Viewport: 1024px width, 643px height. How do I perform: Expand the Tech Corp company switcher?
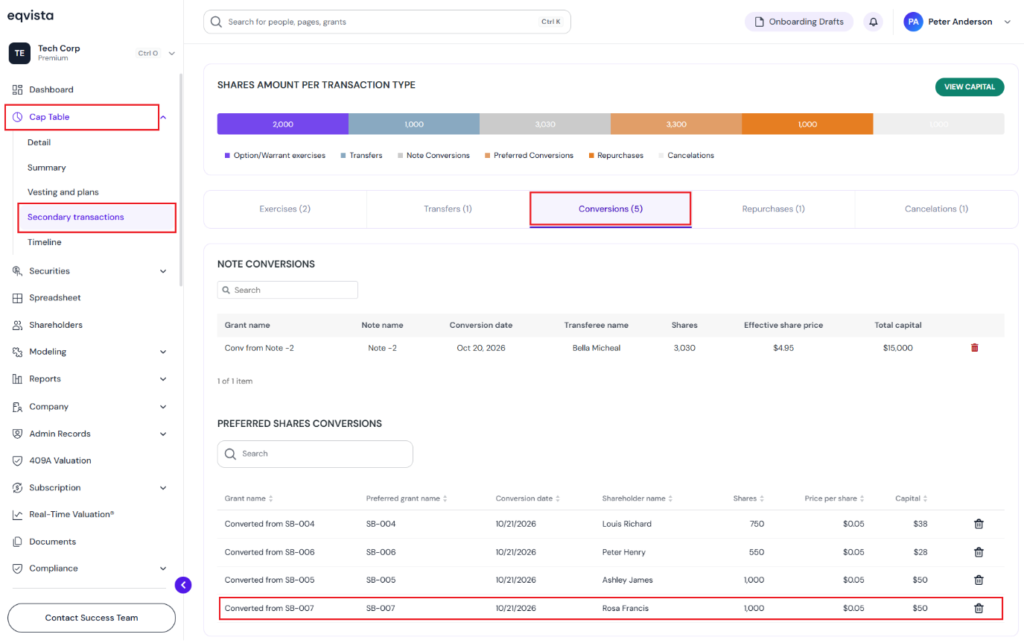pos(172,54)
